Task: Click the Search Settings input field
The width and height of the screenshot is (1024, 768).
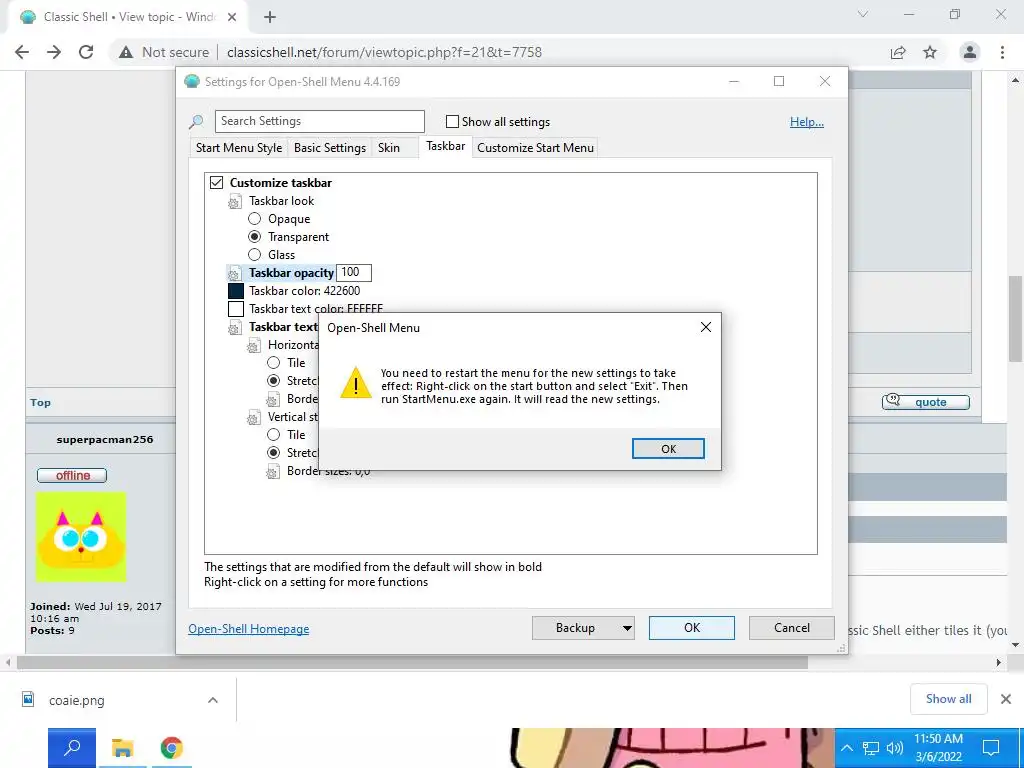Action: pyautogui.click(x=319, y=121)
